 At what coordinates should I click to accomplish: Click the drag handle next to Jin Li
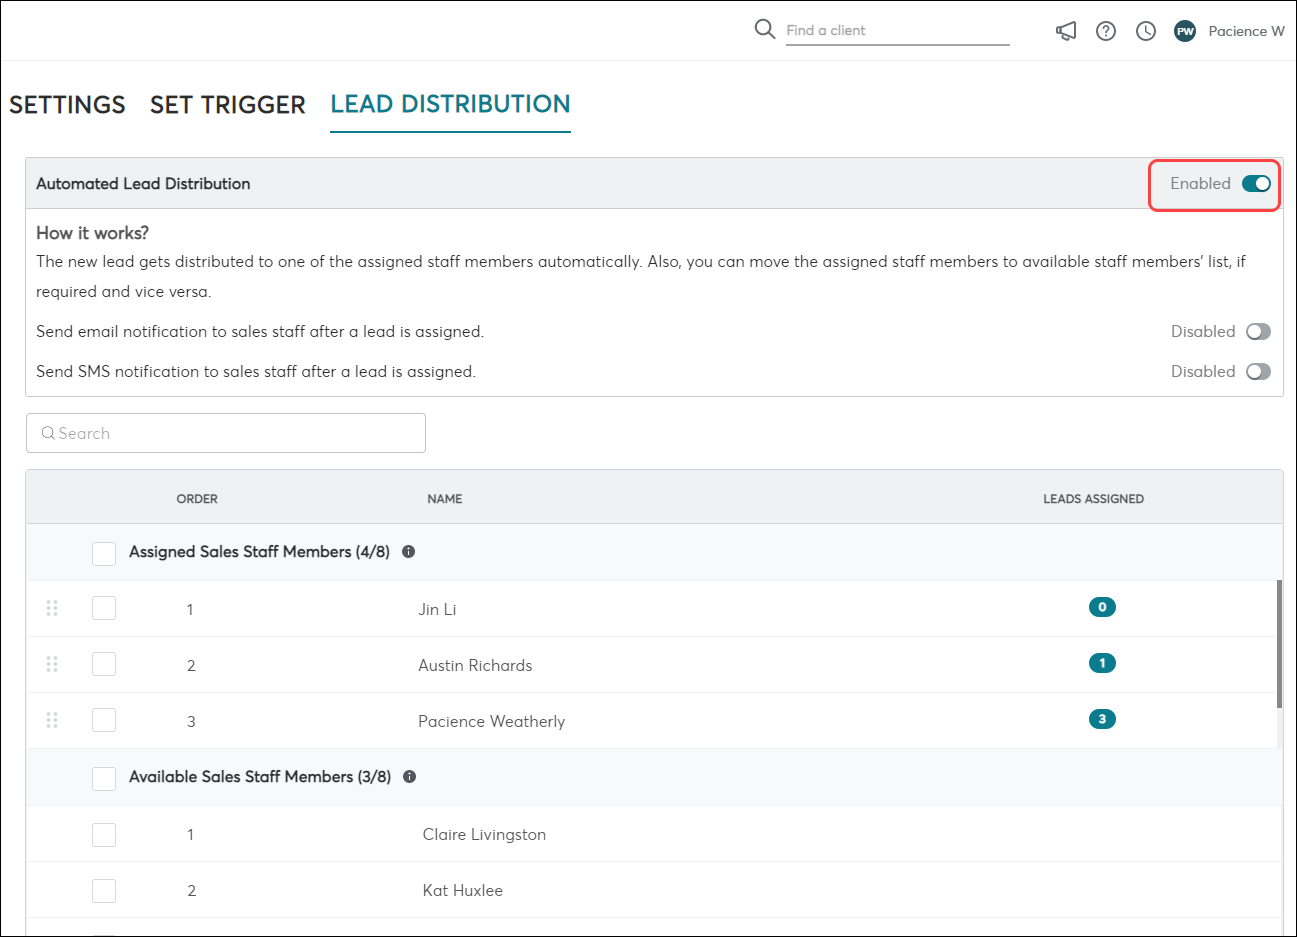[x=52, y=607]
